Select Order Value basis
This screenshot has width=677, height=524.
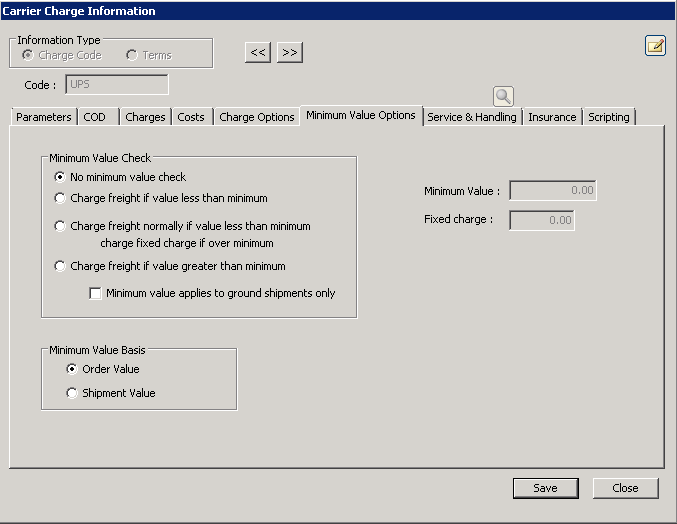(72, 369)
